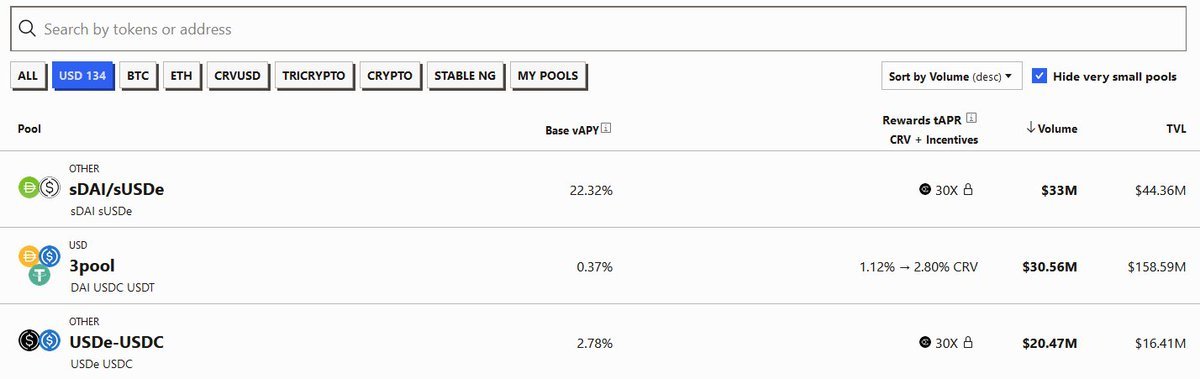1200x379 pixels.
Task: Open Rewards tAPR info icon
Action: point(971,119)
